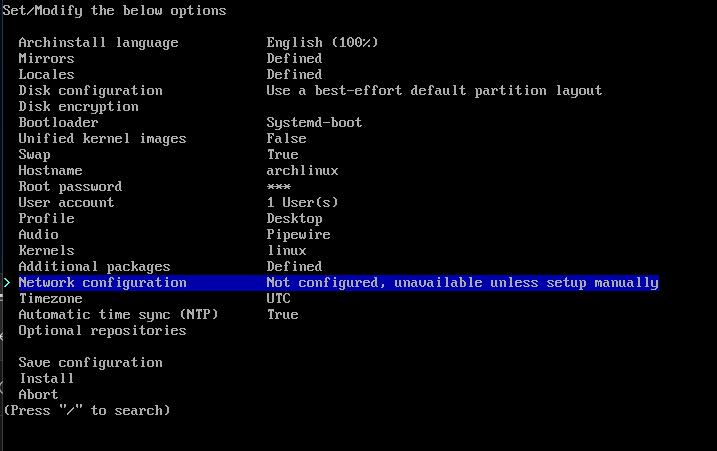Click the Desktop profile value
Viewport: 717px width, 451px height.
click(x=294, y=219)
